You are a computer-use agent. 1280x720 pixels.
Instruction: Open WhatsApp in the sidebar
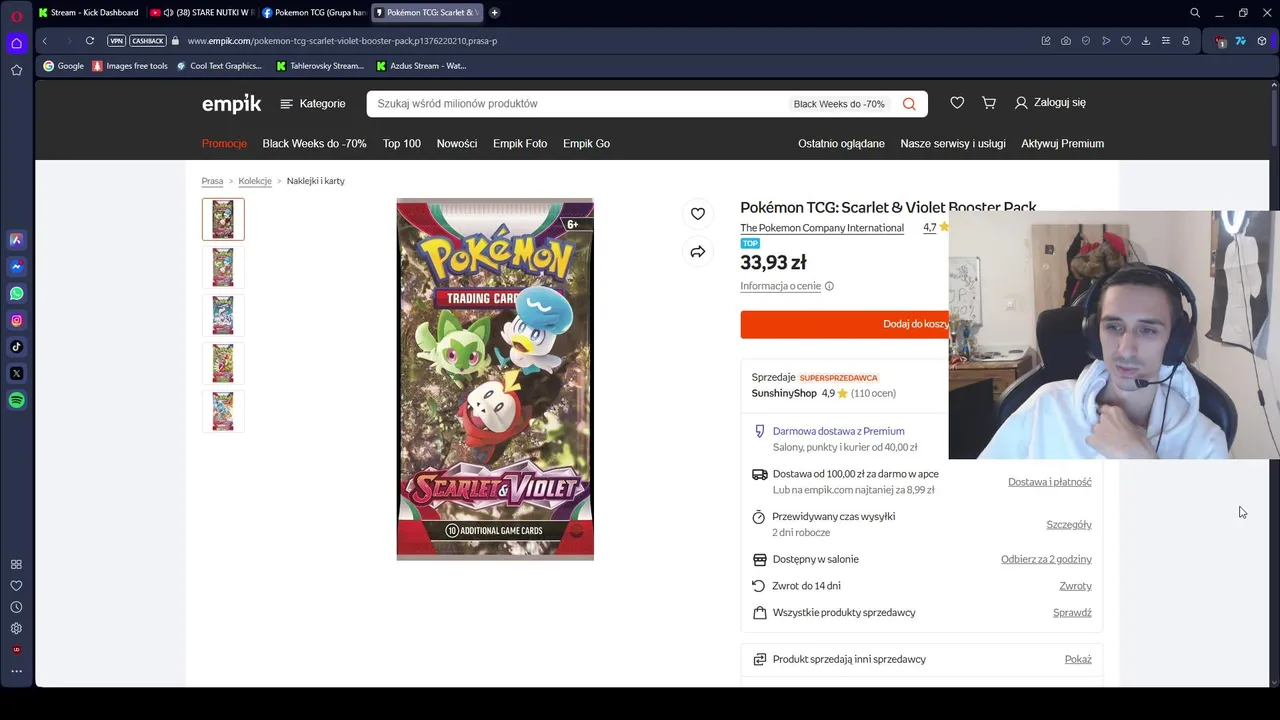16,293
